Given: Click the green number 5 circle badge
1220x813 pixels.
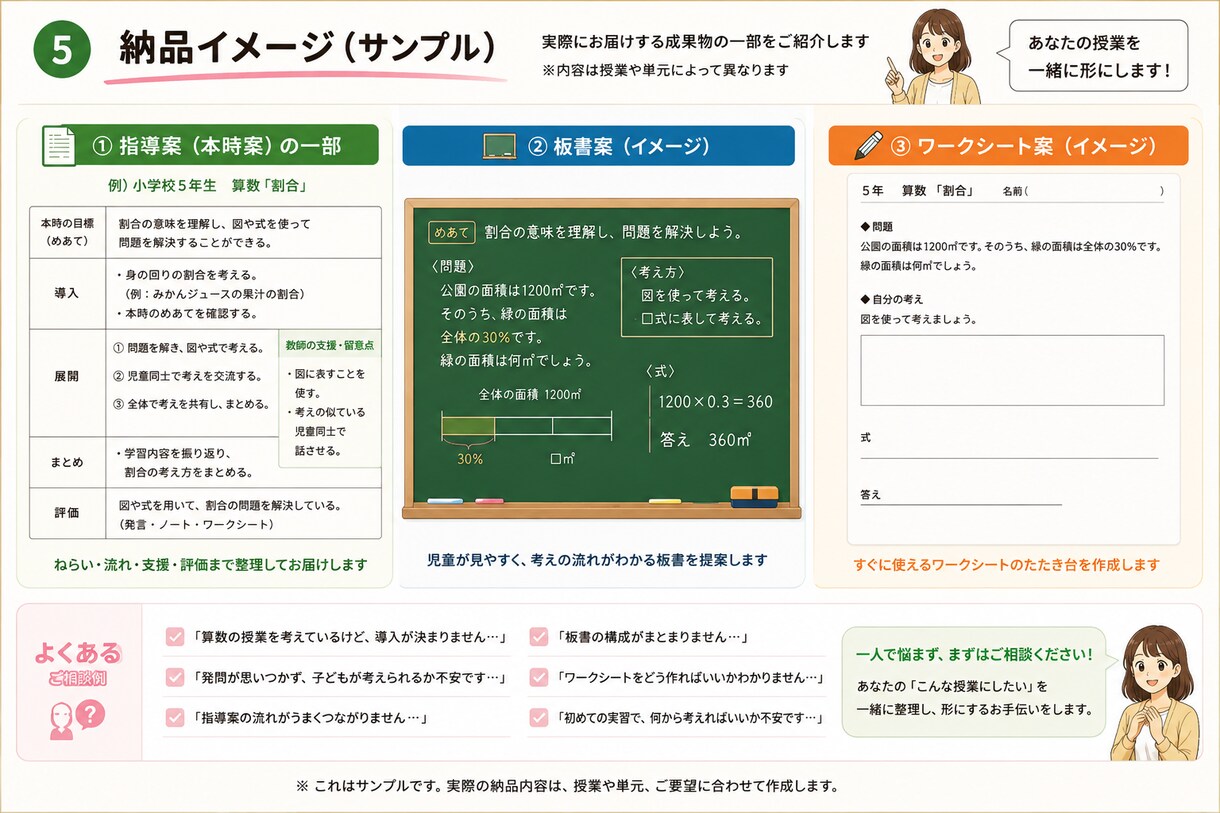Looking at the screenshot, I should click(x=62, y=50).
